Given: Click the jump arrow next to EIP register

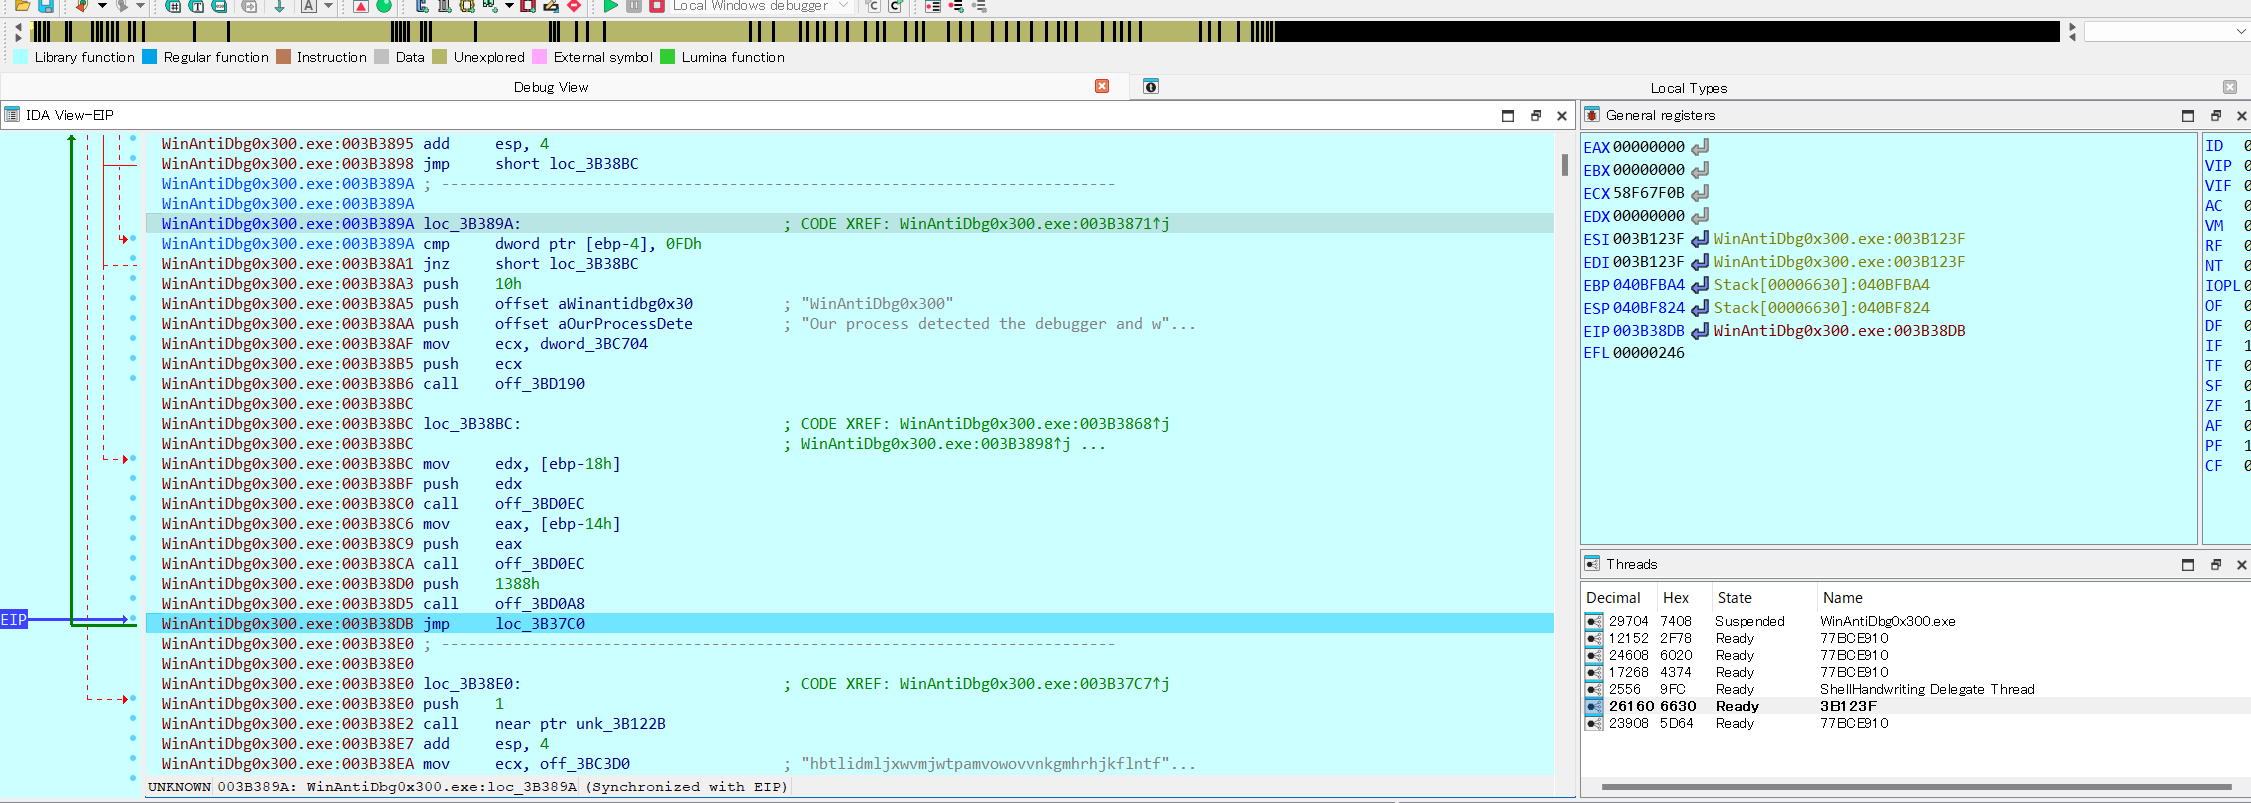Looking at the screenshot, I should pos(1700,331).
